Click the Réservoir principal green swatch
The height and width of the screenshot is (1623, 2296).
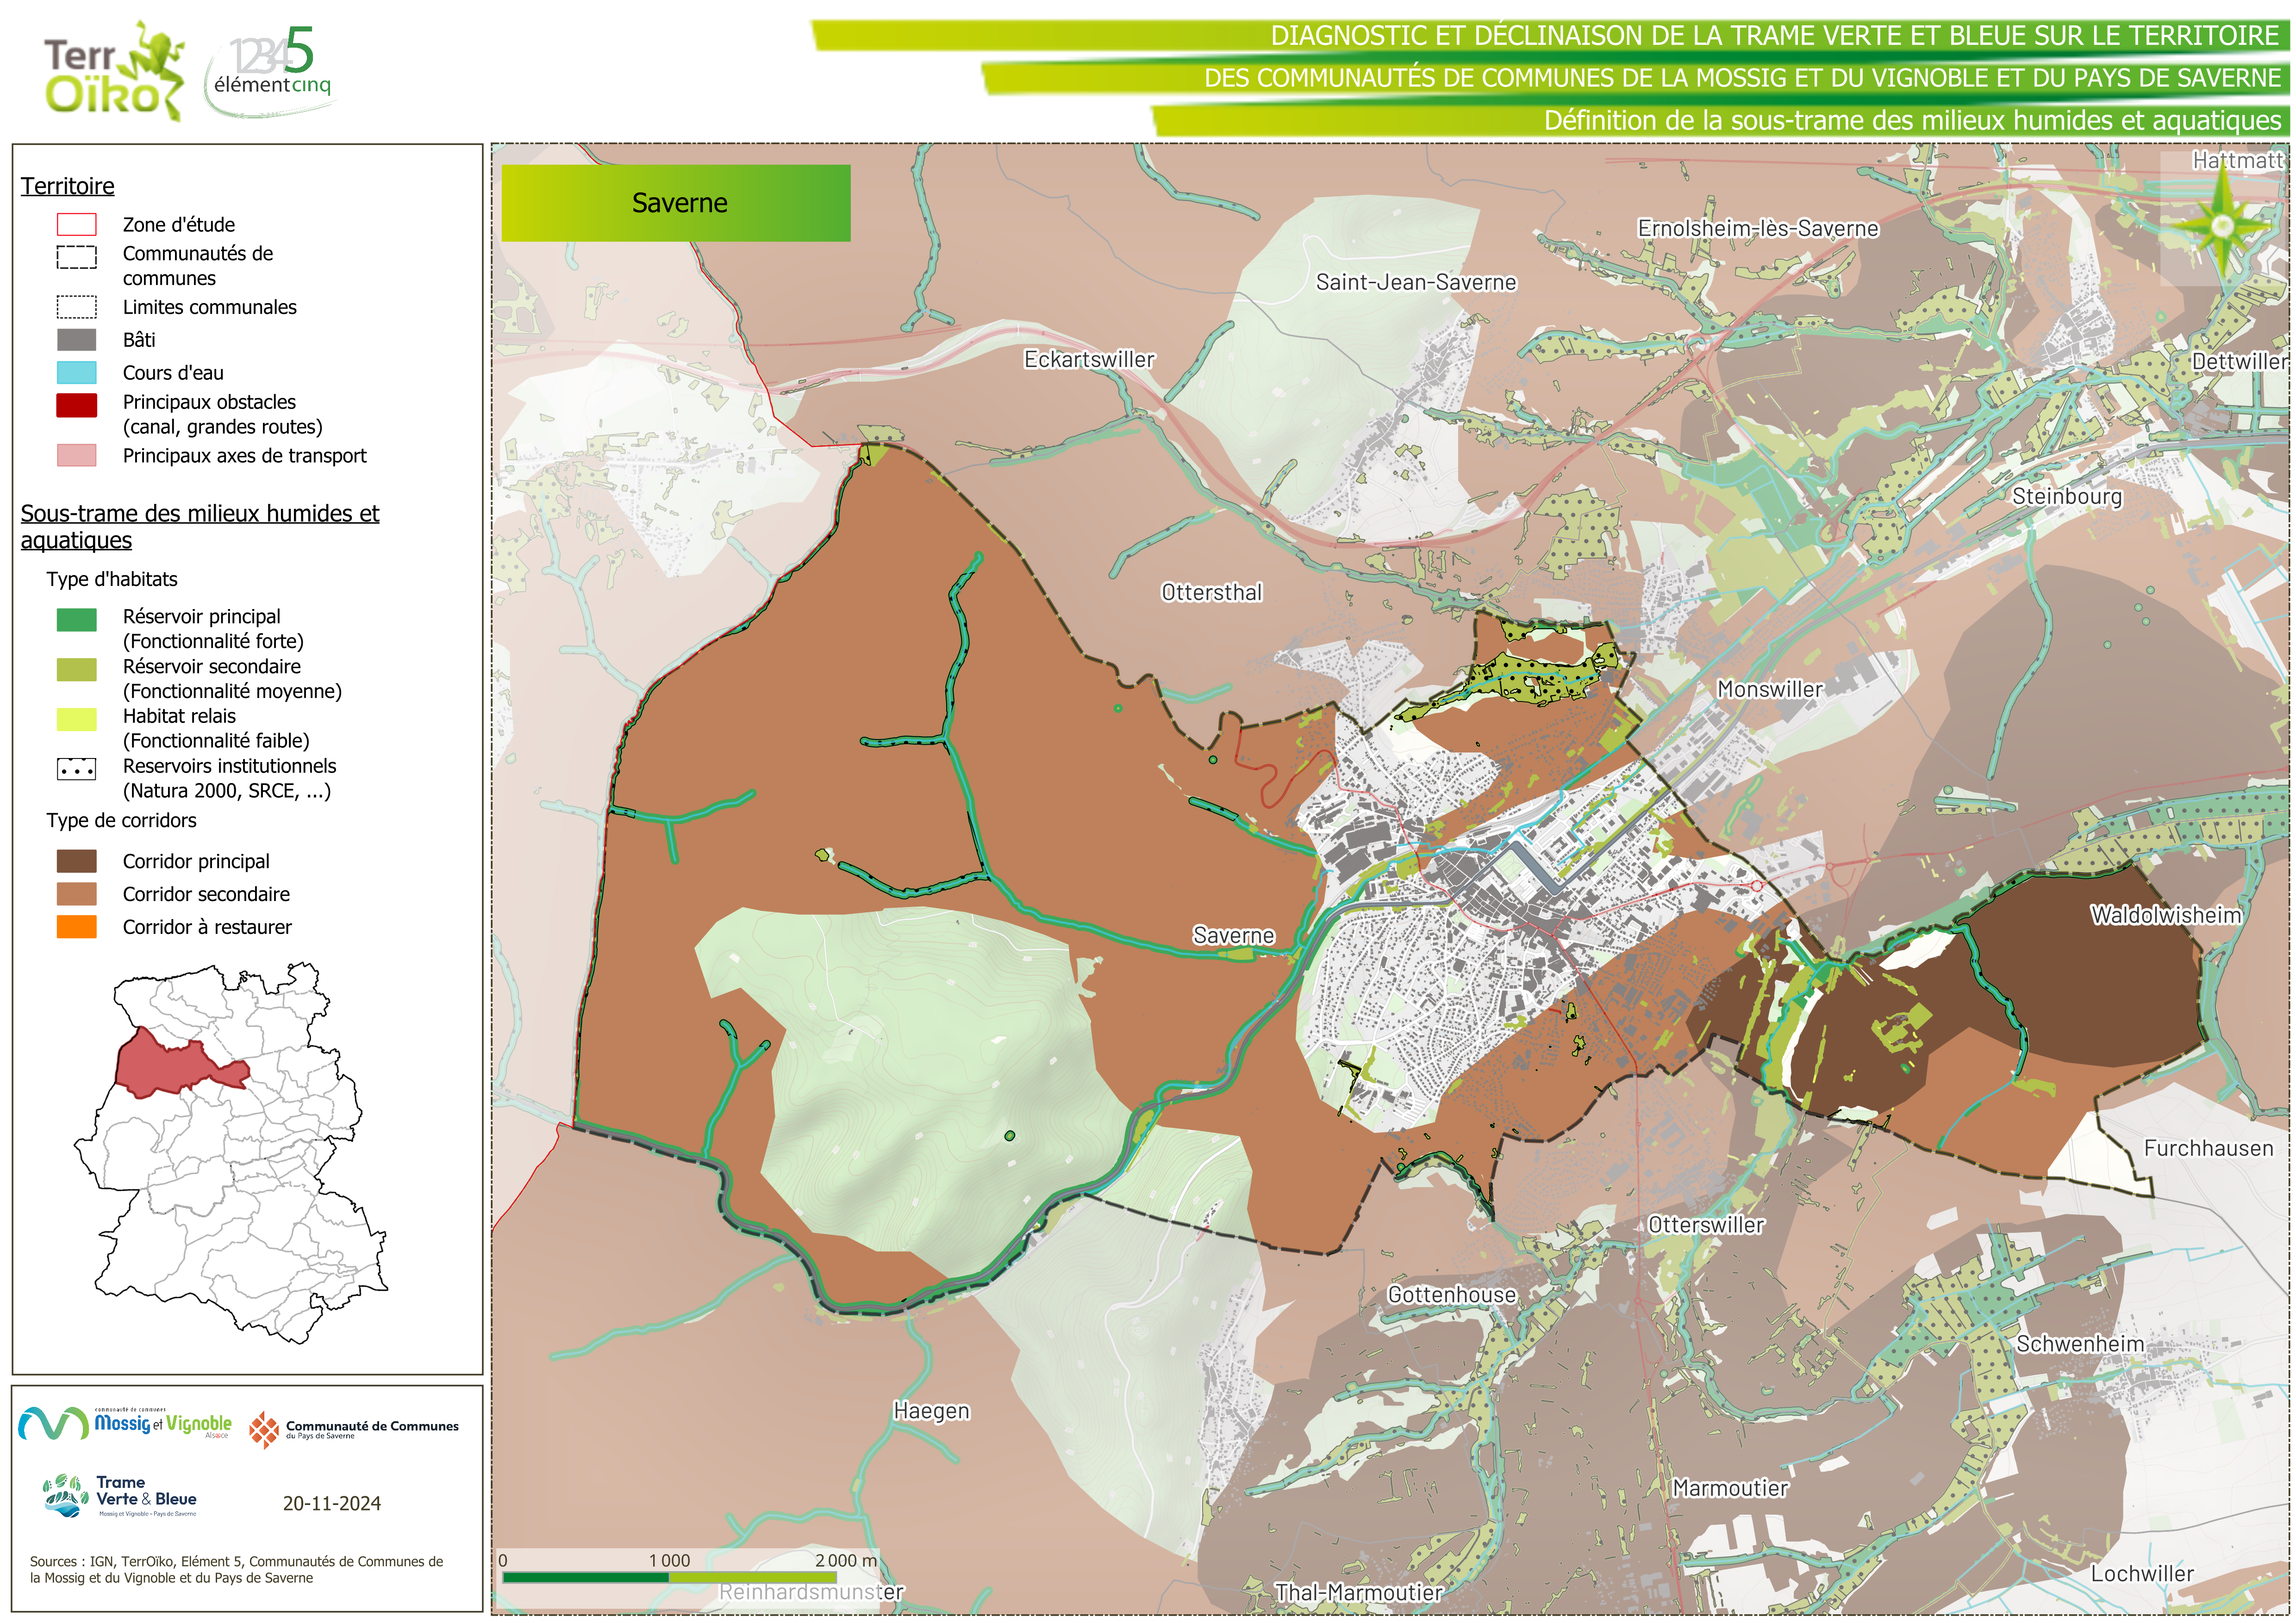[x=77, y=620]
